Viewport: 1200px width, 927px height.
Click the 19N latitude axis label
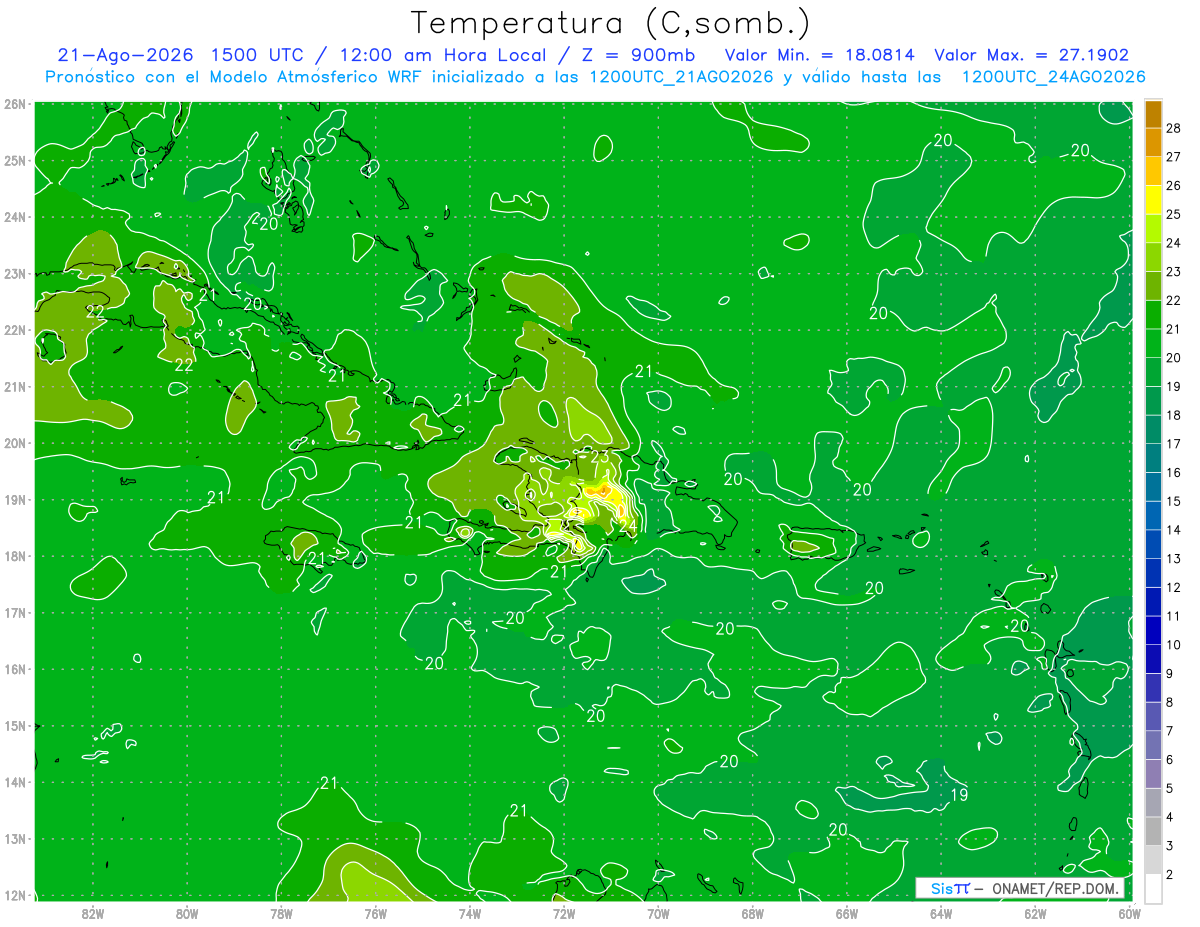pos(15,499)
